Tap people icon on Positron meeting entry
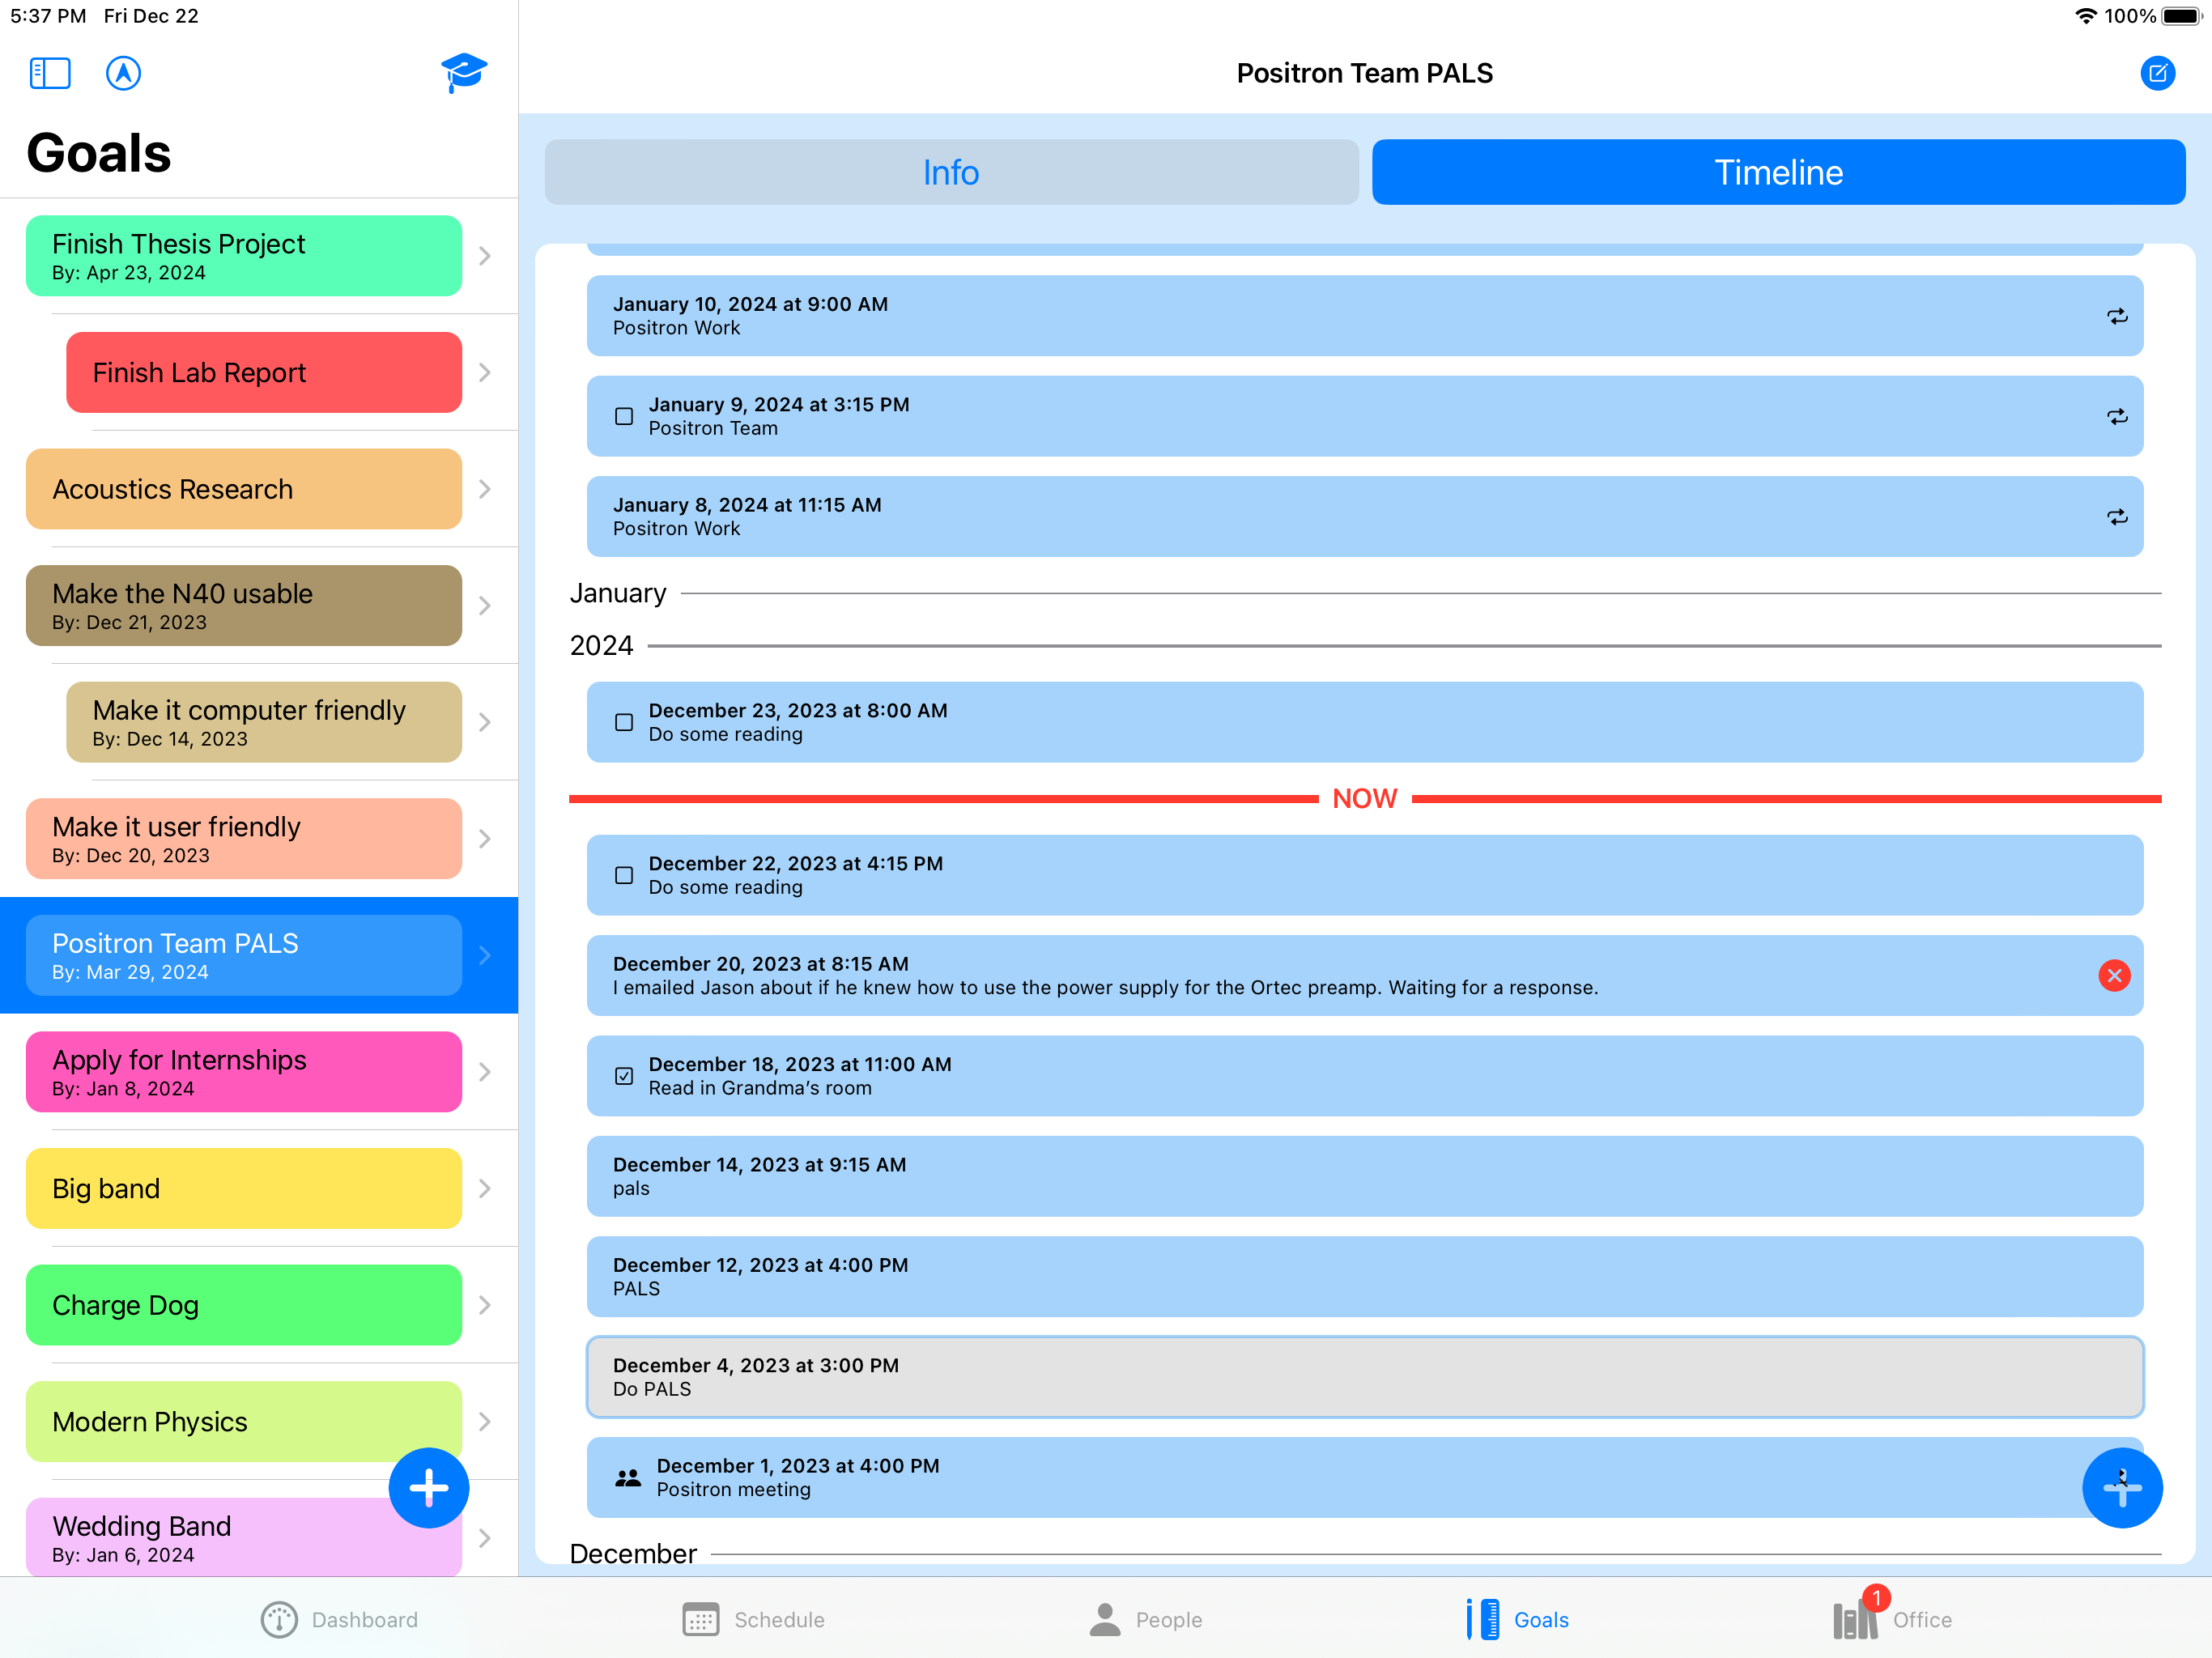This screenshot has height=1658, width=2212. click(628, 1478)
